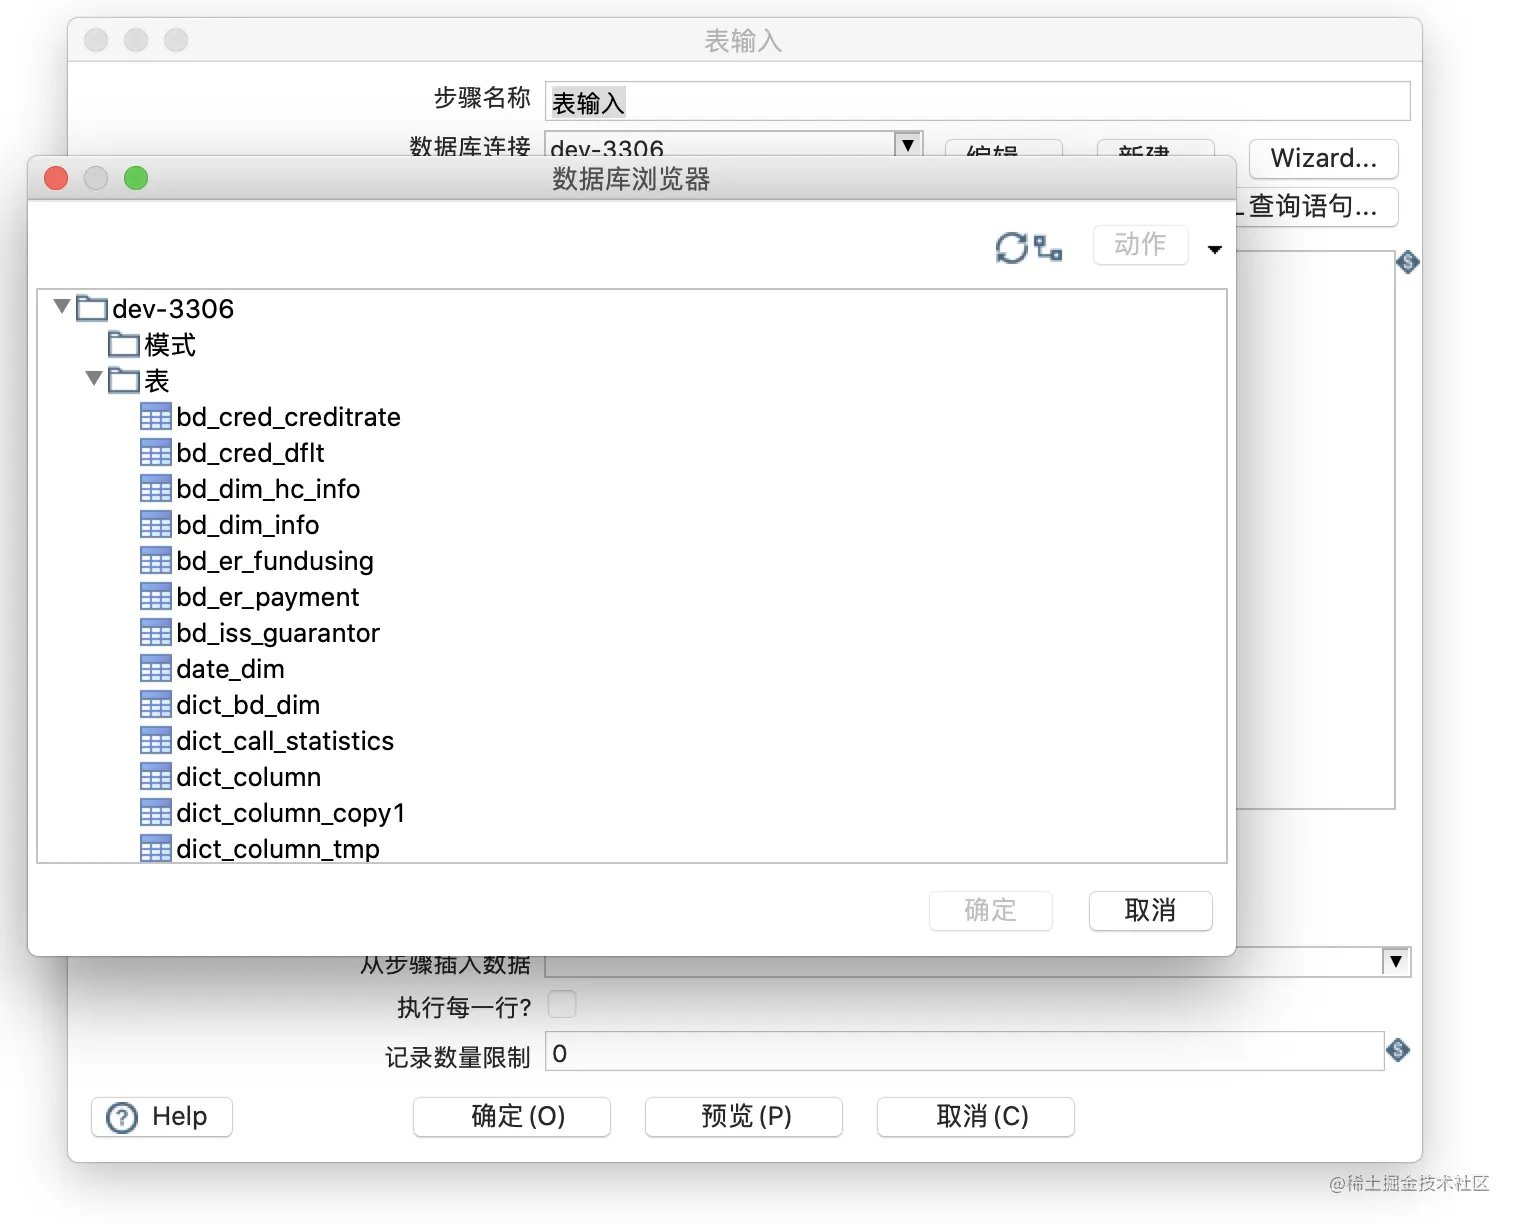Click variable diamond icon beside record limit field
Screen dimensions: 1520x1224
coord(1398,1050)
